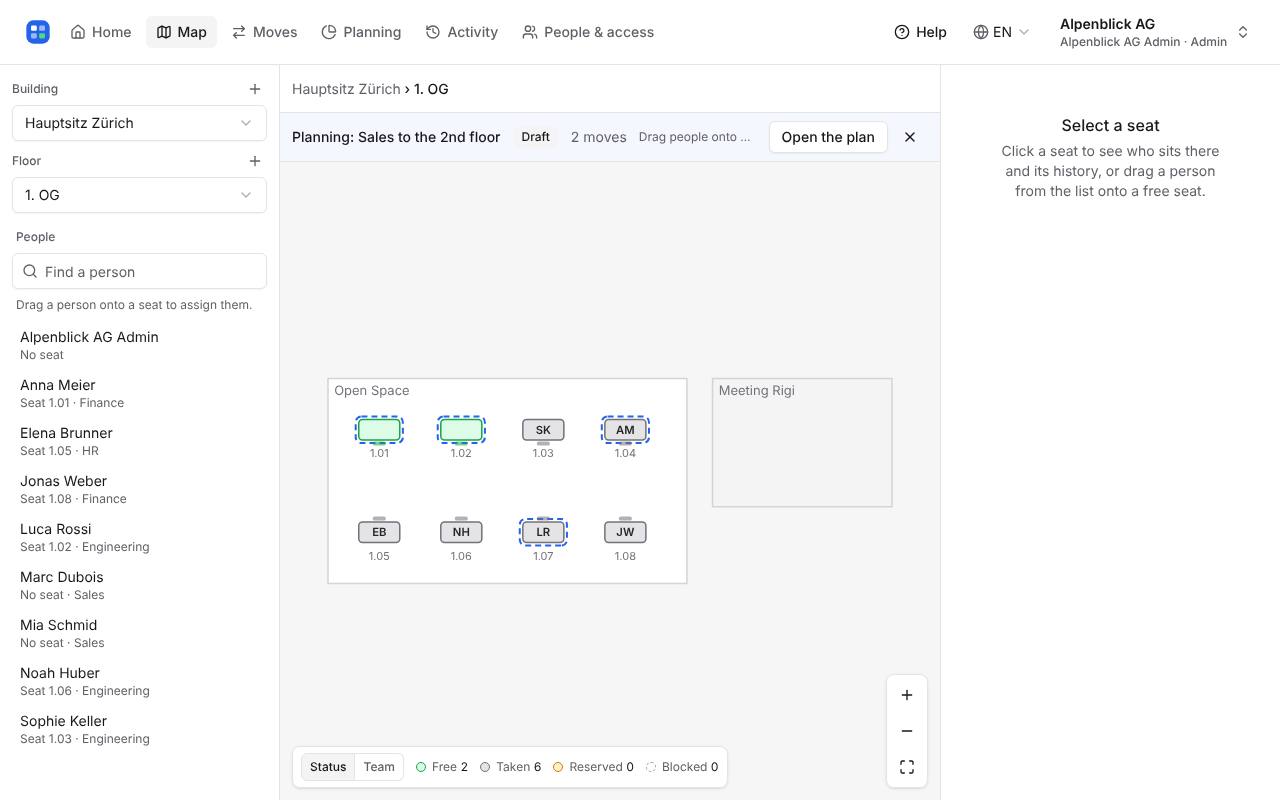The width and height of the screenshot is (1280, 800).
Task: Select seat 1.07 occupied by LR
Action: point(543,532)
